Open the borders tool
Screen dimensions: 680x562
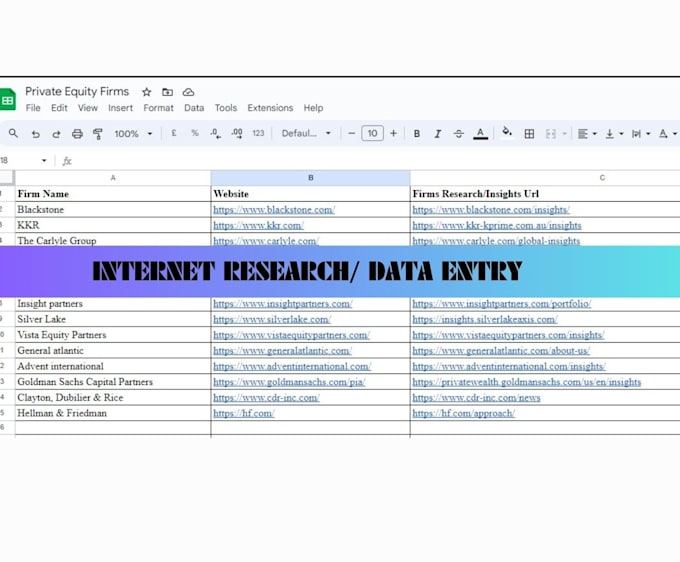tap(529, 134)
